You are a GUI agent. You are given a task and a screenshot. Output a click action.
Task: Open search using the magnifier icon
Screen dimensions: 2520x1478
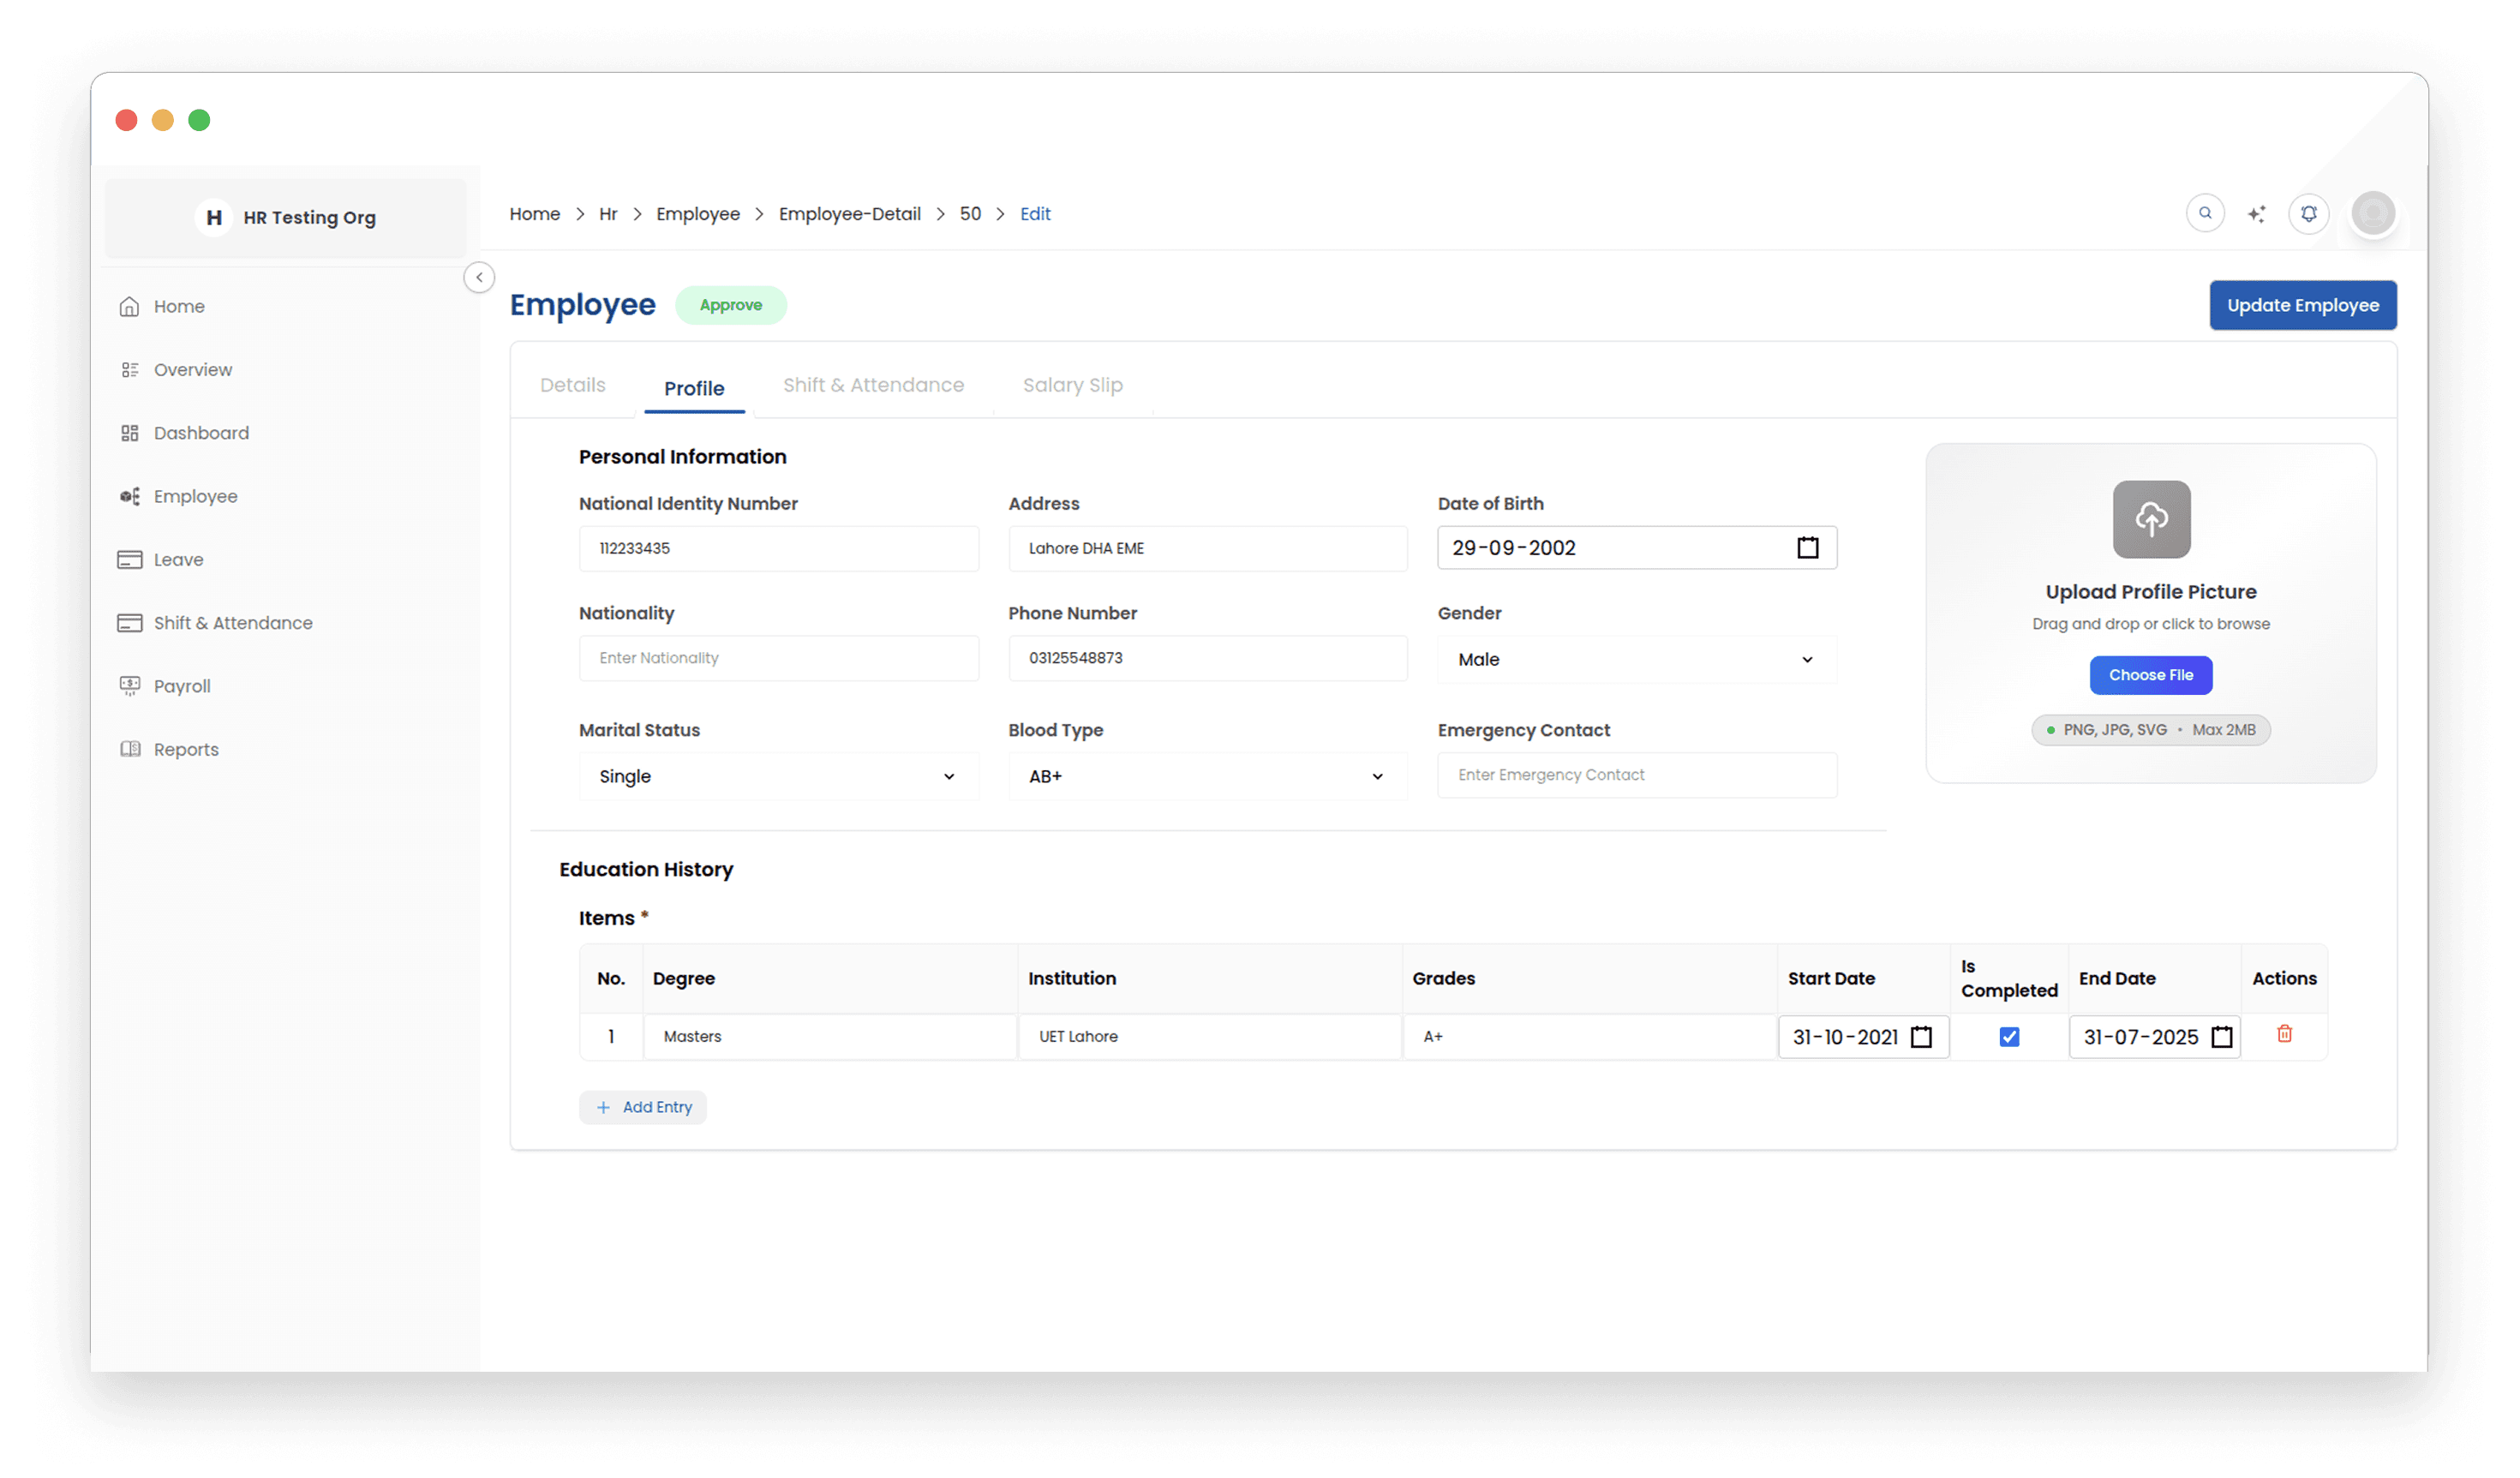point(2205,213)
